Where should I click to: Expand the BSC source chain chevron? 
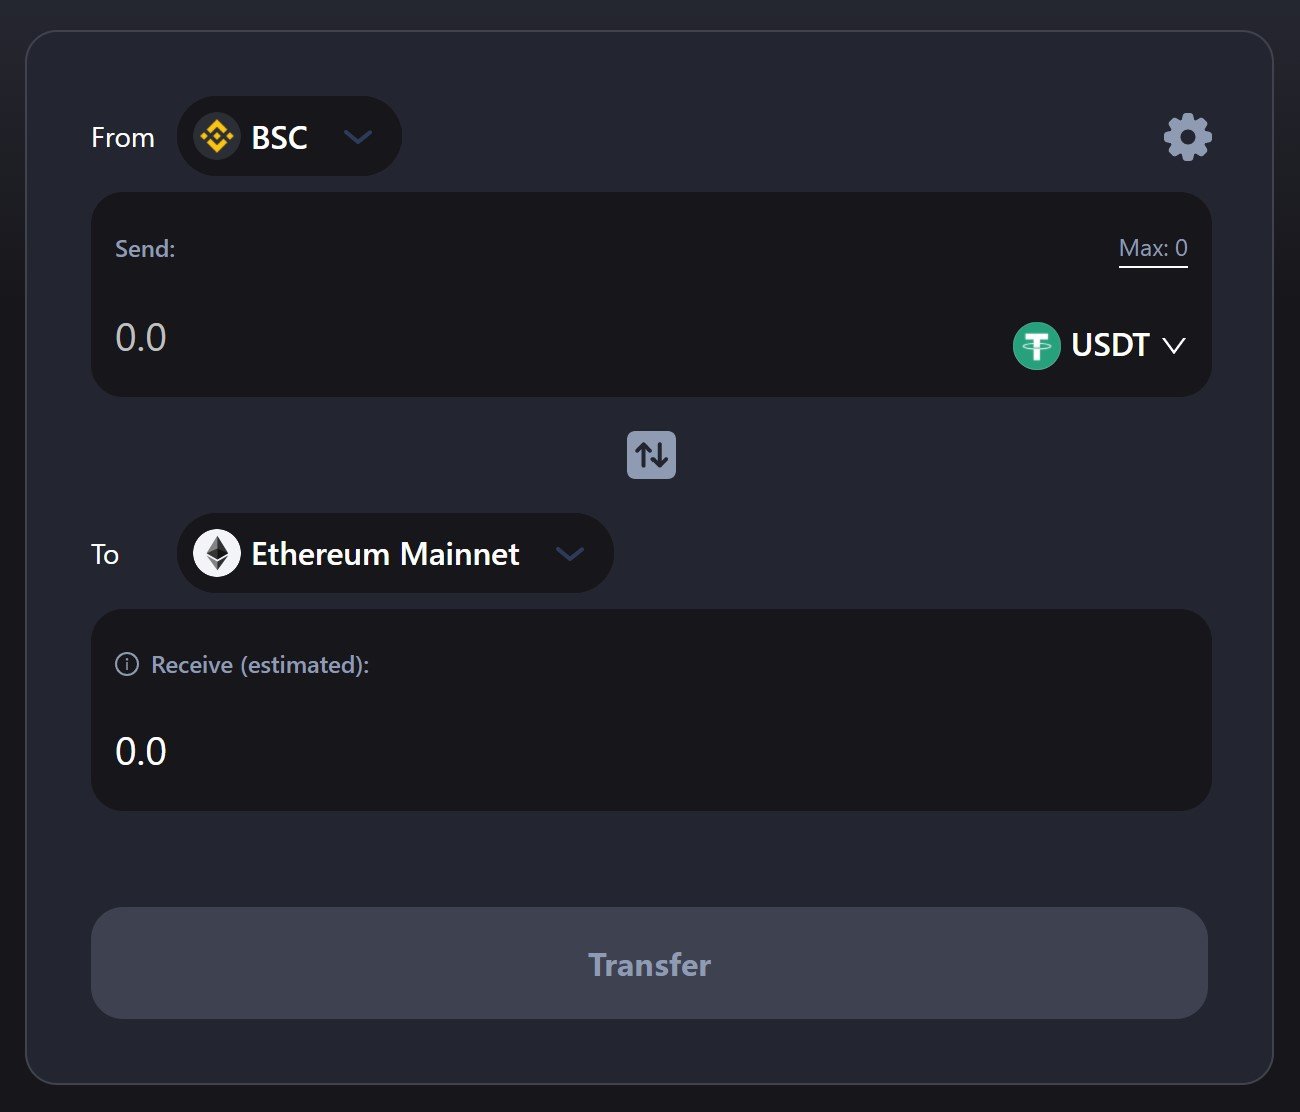coord(358,137)
